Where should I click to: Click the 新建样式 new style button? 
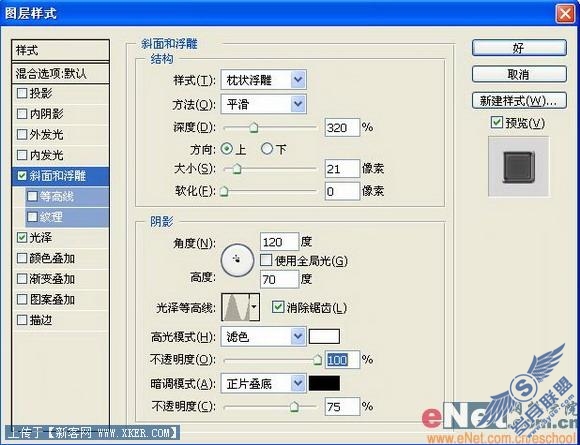click(x=519, y=101)
